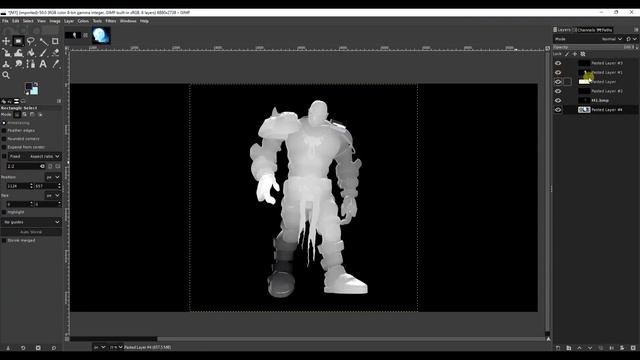Image resolution: width=640 pixels, height=360 pixels.
Task: Open the Colors menu
Action: coord(83,21)
